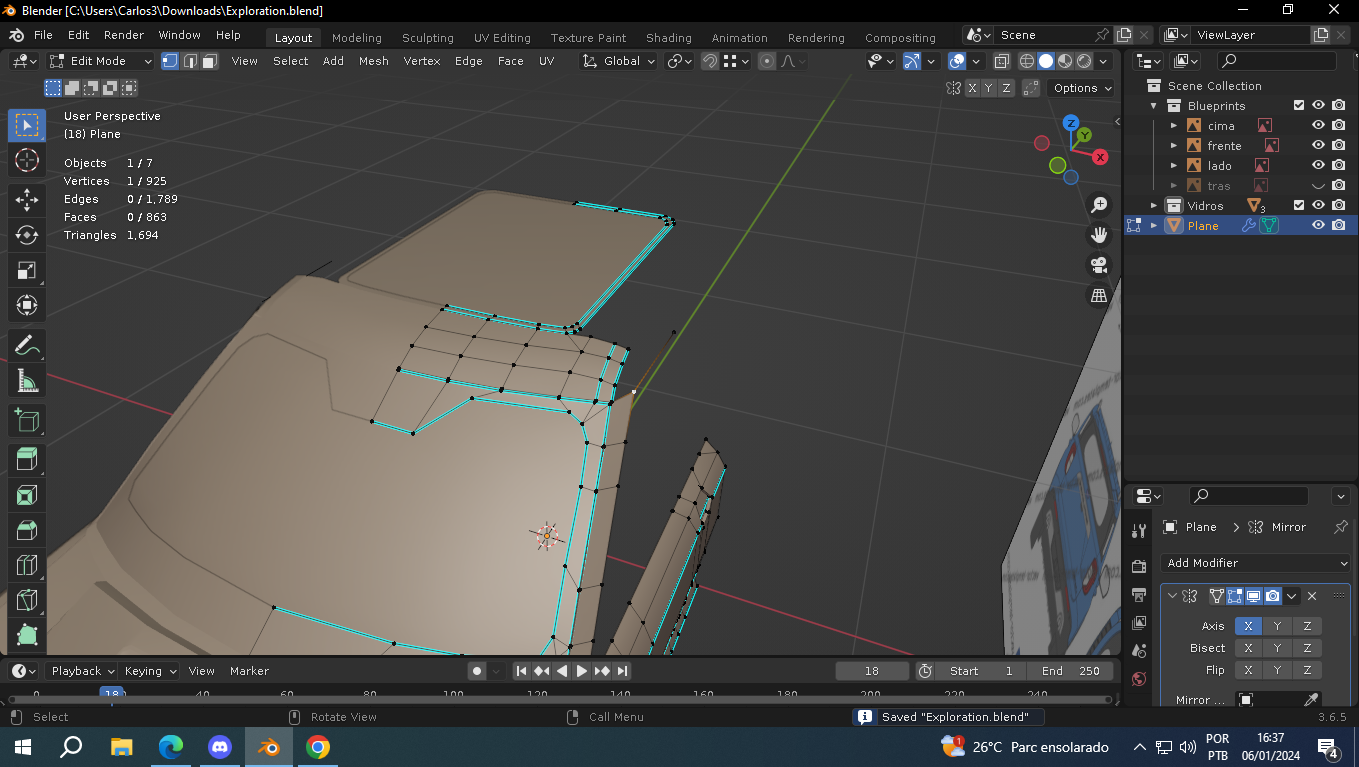The width and height of the screenshot is (1359, 767).
Task: Expand the Vidros collection
Action: point(1154,206)
